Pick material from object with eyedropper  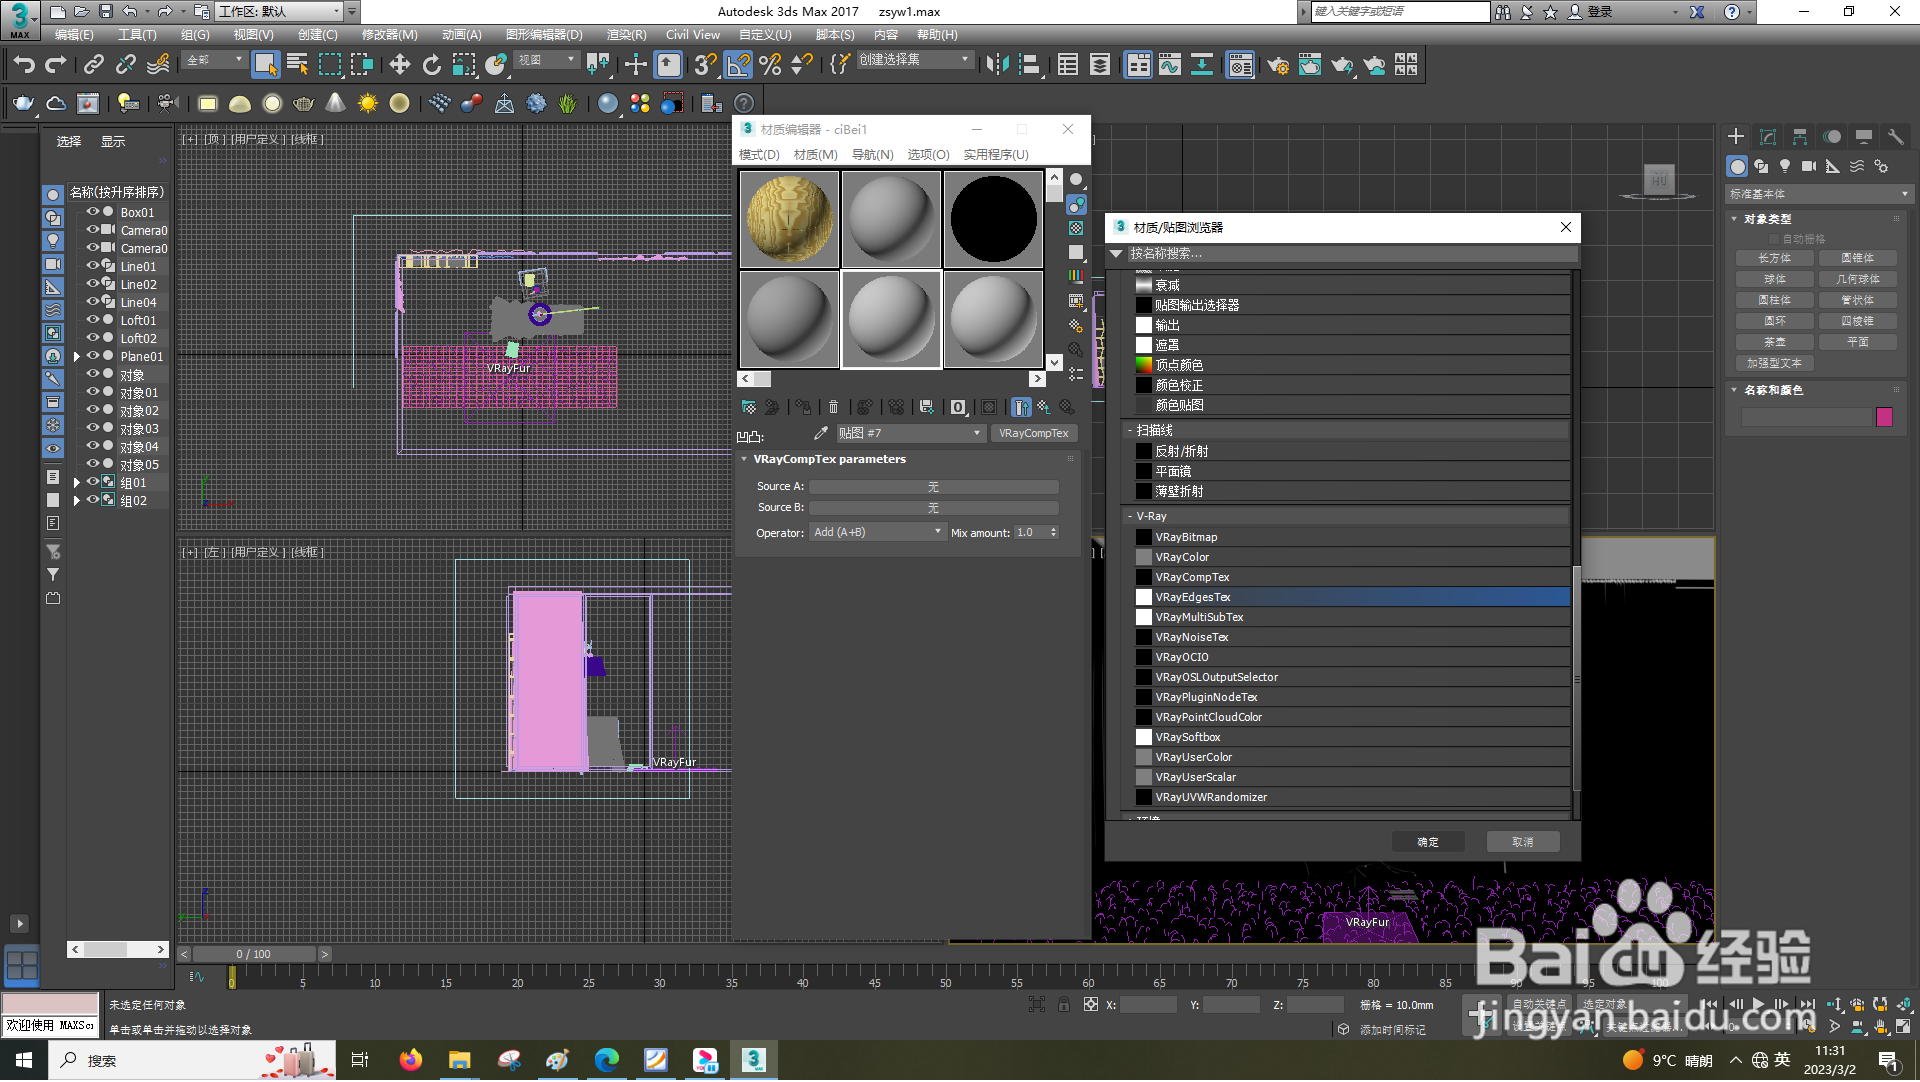click(x=821, y=433)
